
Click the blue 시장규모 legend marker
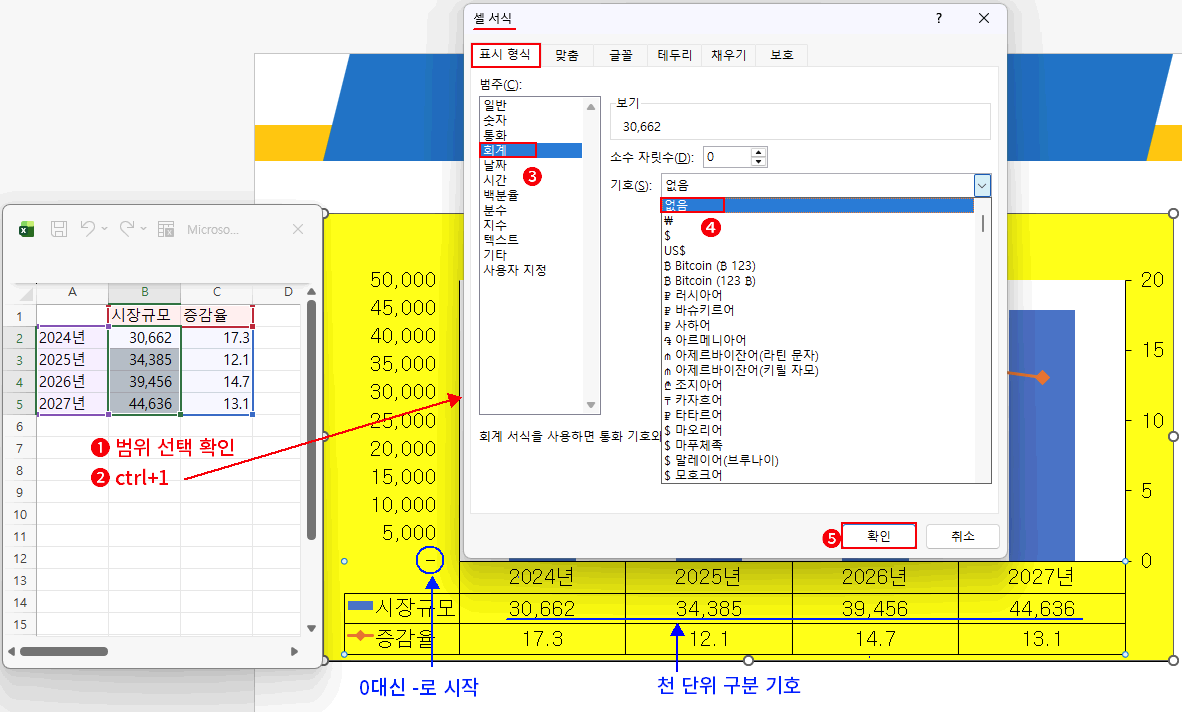pyautogui.click(x=360, y=605)
